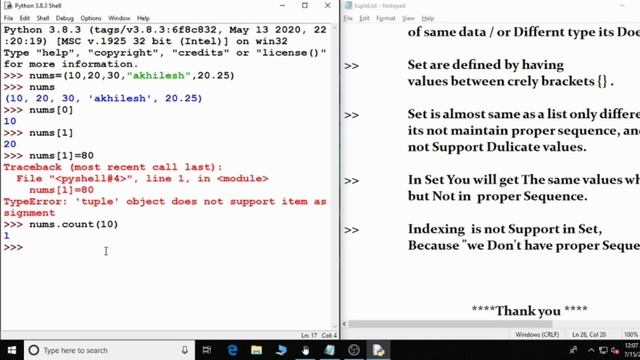Switch to Notepad taskbar icon
Image resolution: width=640 pixels, height=360 pixels.
coord(329,350)
